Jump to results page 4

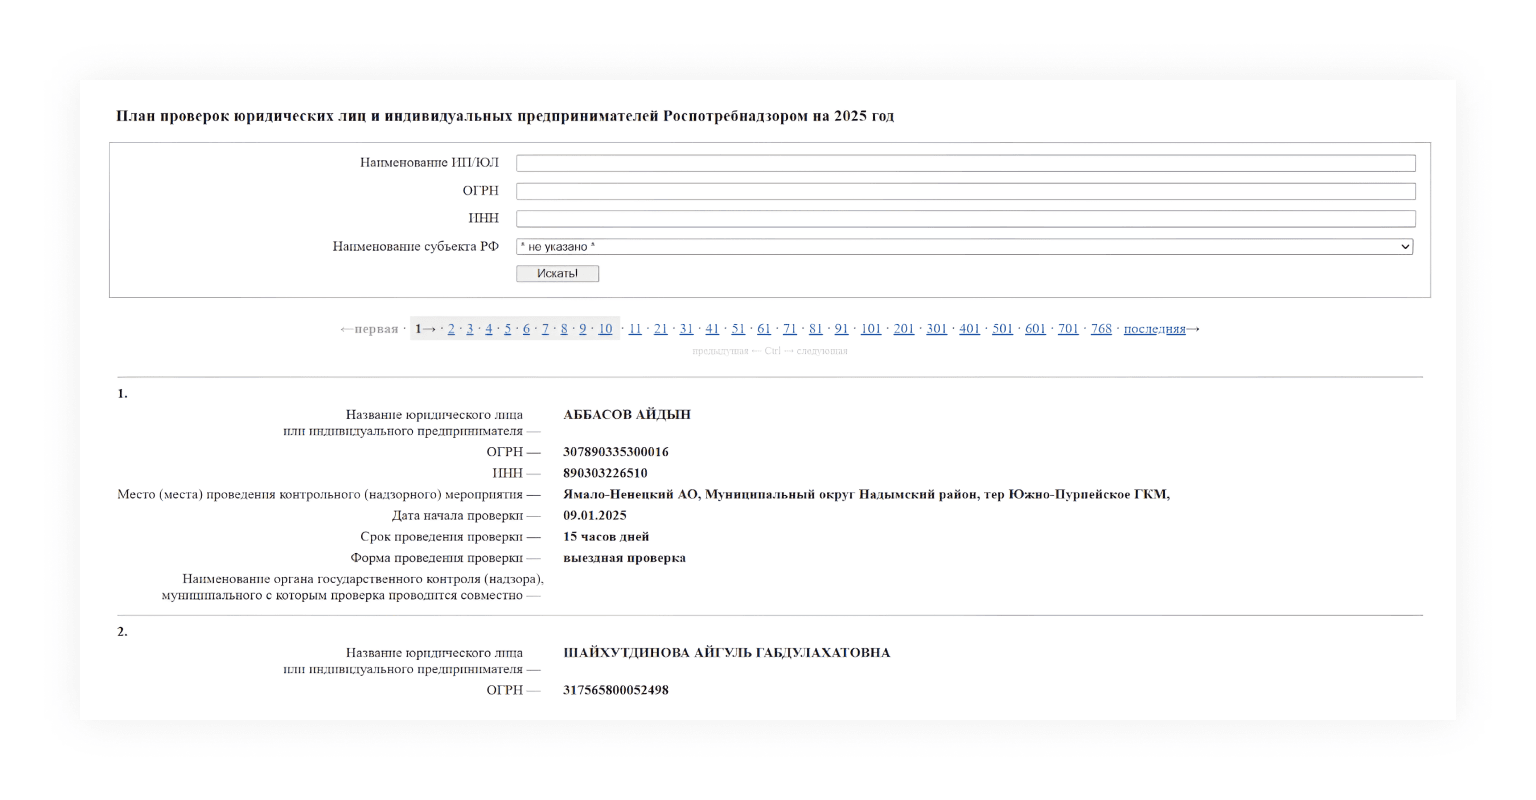pos(489,329)
